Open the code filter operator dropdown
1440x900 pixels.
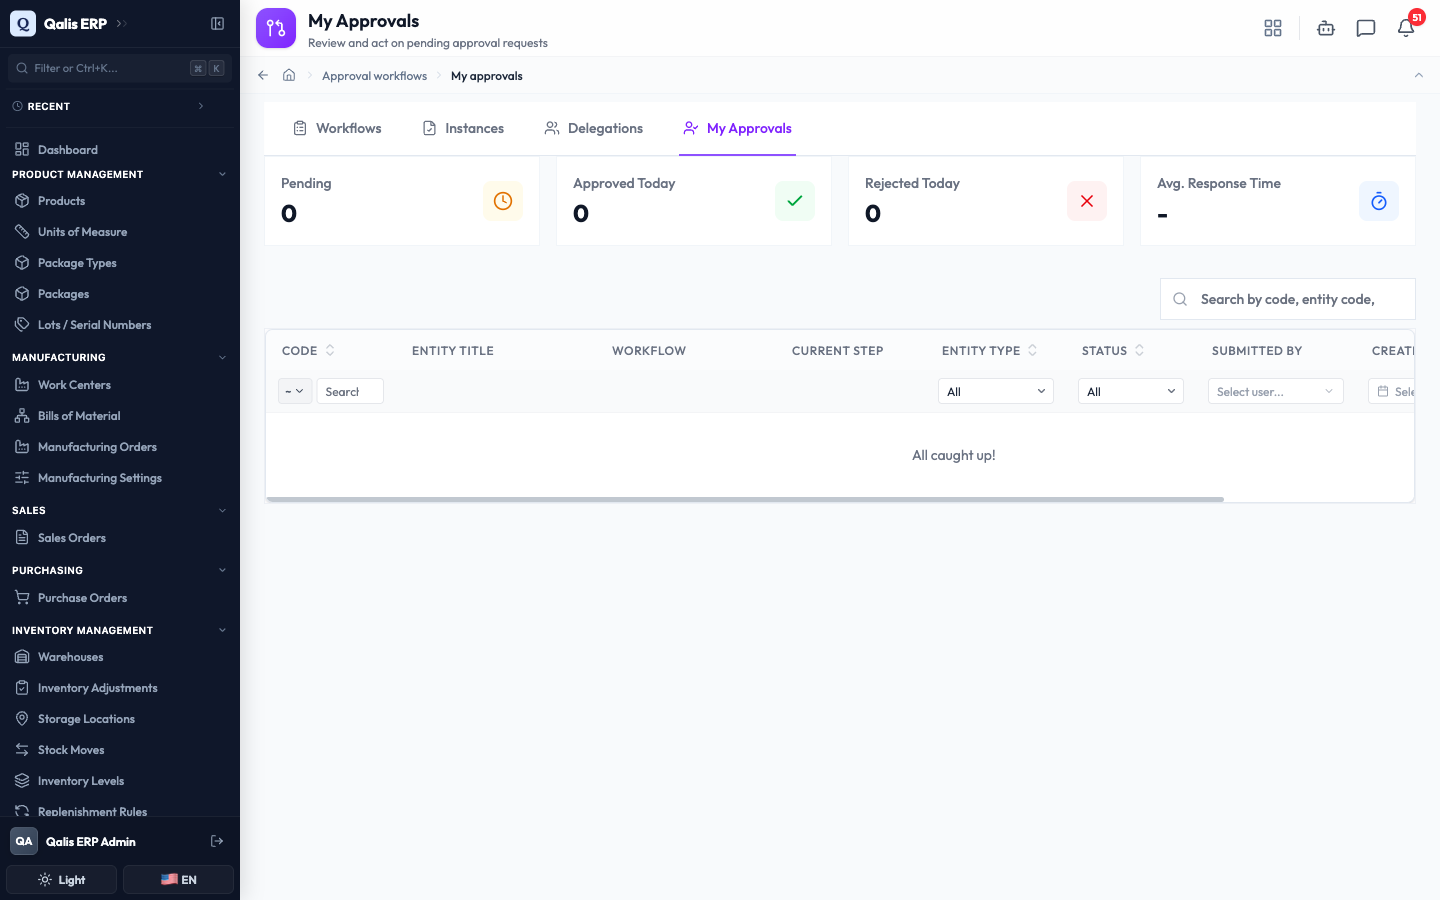click(x=295, y=391)
